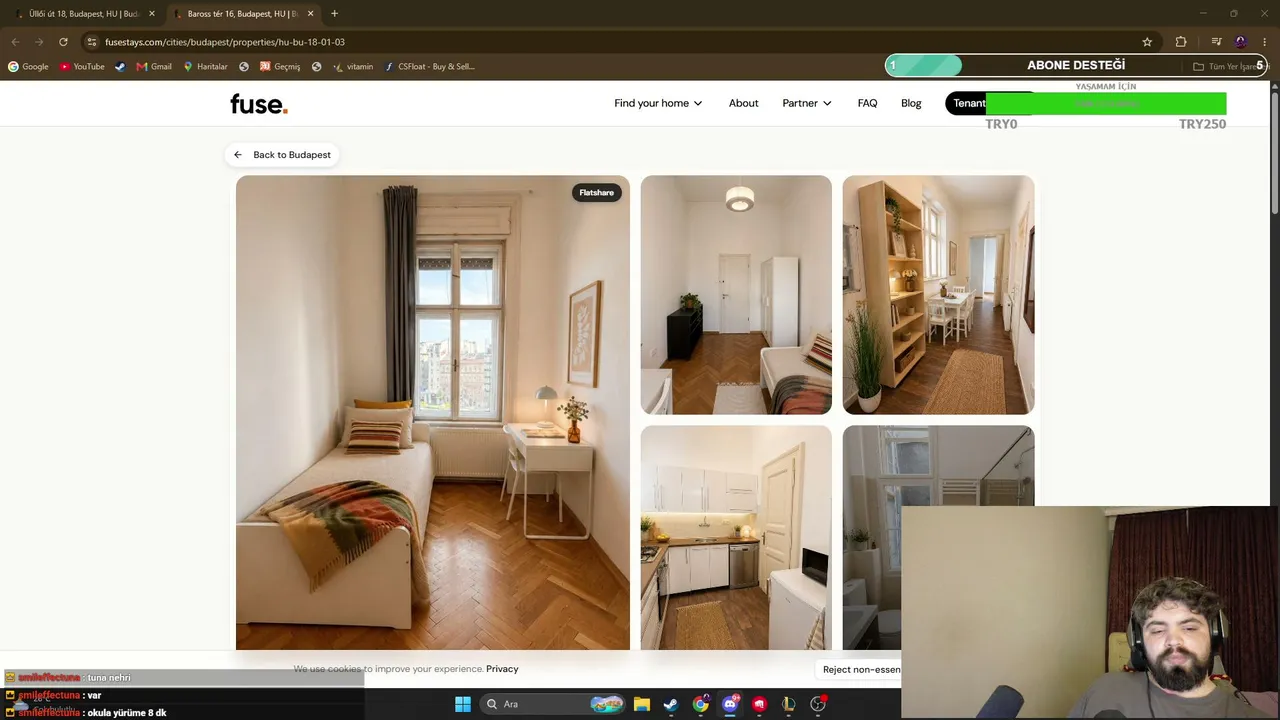Click the browser back arrow
This screenshot has width=1280, height=720.
pyautogui.click(x=15, y=42)
